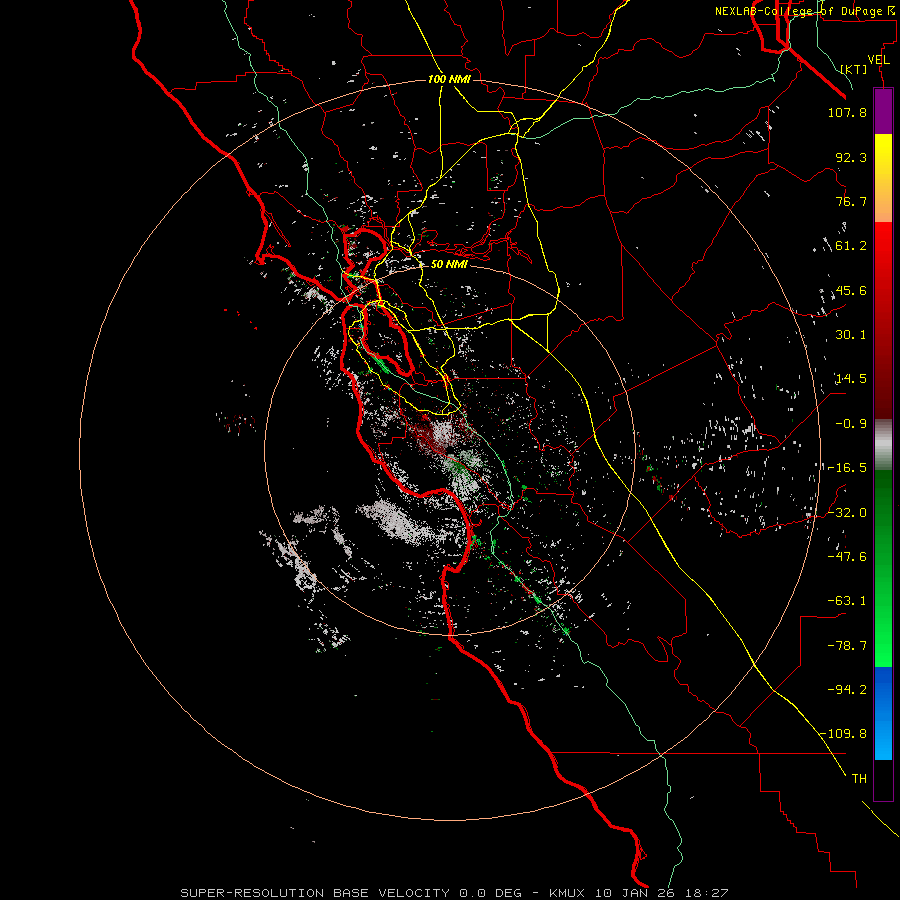
Task: Click the bright red segment of color bar
Action: pyautogui.click(x=883, y=261)
